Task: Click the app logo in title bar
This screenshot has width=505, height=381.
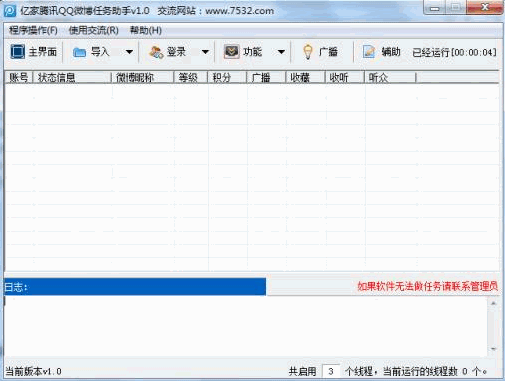Action: click(x=10, y=11)
